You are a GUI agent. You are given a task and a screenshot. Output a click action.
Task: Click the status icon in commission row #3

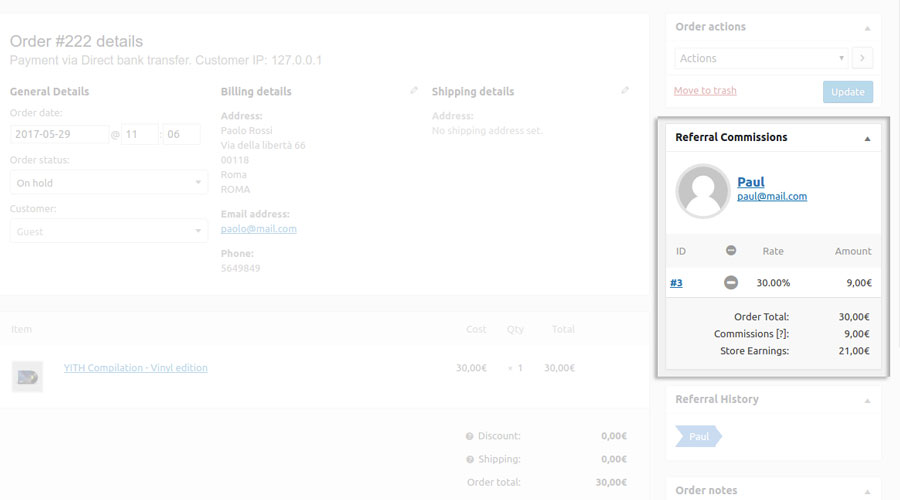[731, 283]
